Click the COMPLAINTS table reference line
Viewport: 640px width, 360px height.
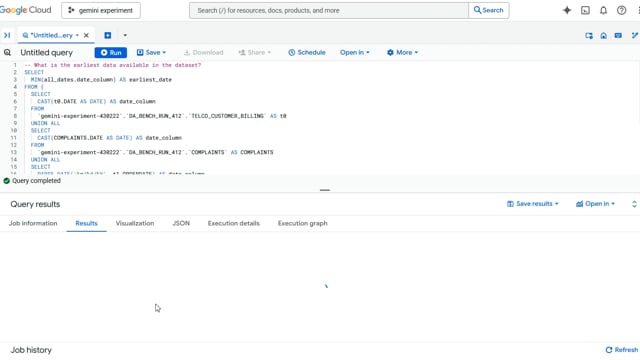pos(156,152)
